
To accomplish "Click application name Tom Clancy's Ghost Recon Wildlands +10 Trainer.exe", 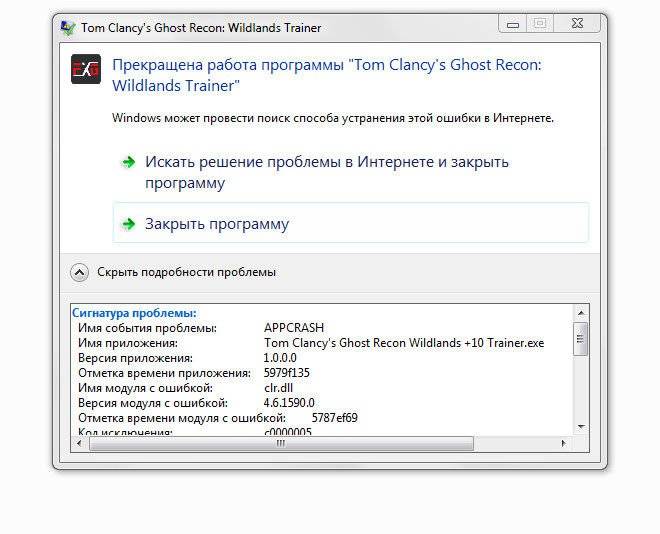I will 404,343.
